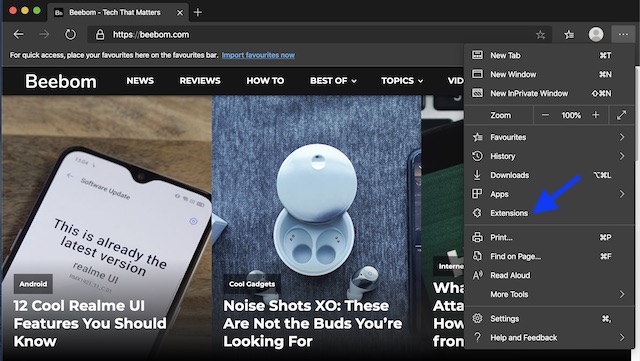
Task: Click the Cool Gadgets category tag
Action: 252,284
